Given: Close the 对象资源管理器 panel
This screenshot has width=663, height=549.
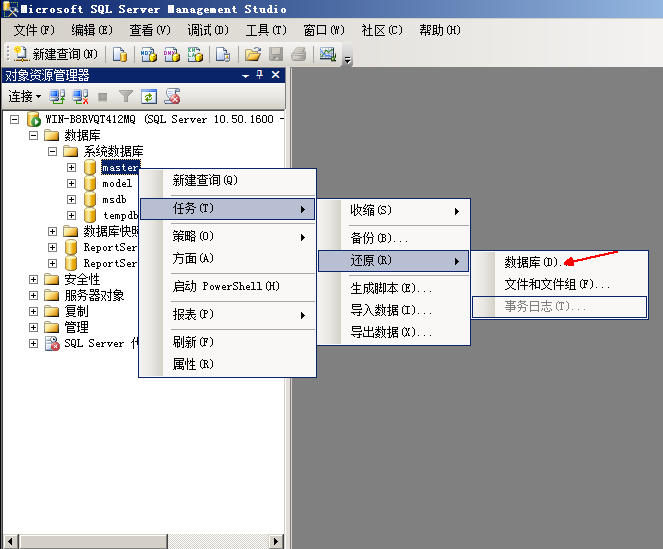Looking at the screenshot, I should coord(276,75).
